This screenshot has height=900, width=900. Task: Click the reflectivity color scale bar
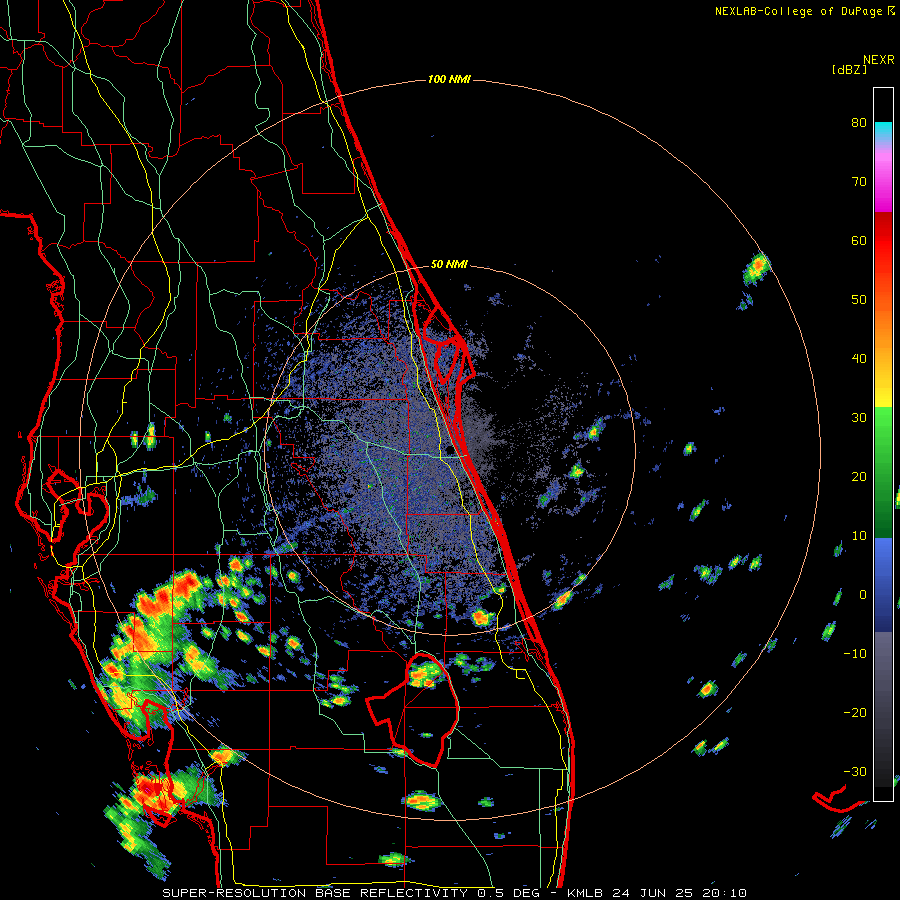[x=883, y=444]
